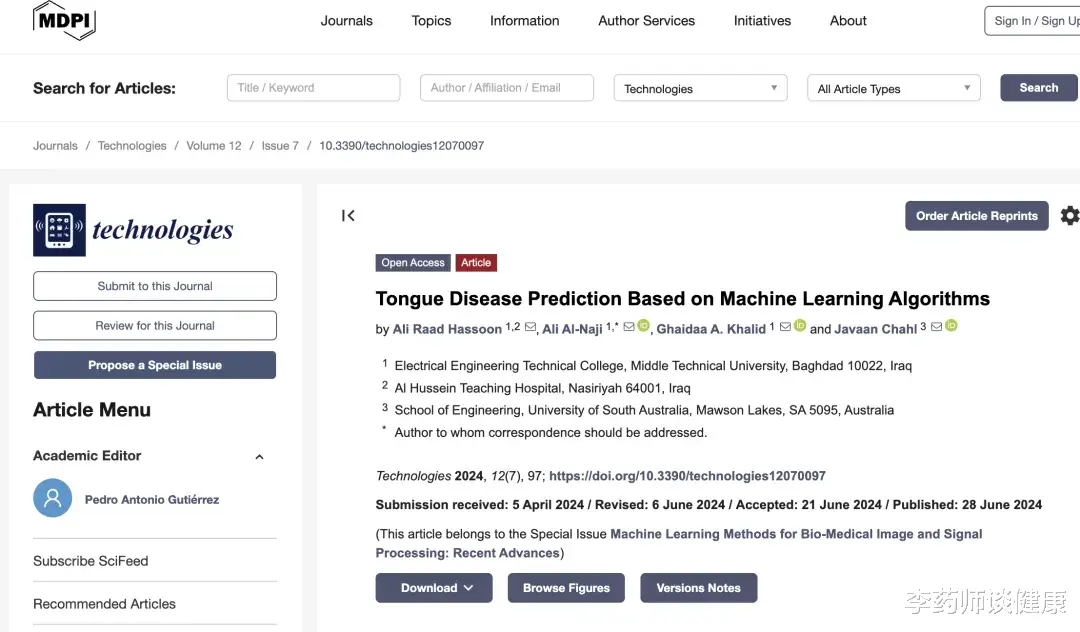Viewport: 1080px width, 632px height.
Task: Collapse the sidebar with first-page arrow icon
Action: tap(349, 215)
